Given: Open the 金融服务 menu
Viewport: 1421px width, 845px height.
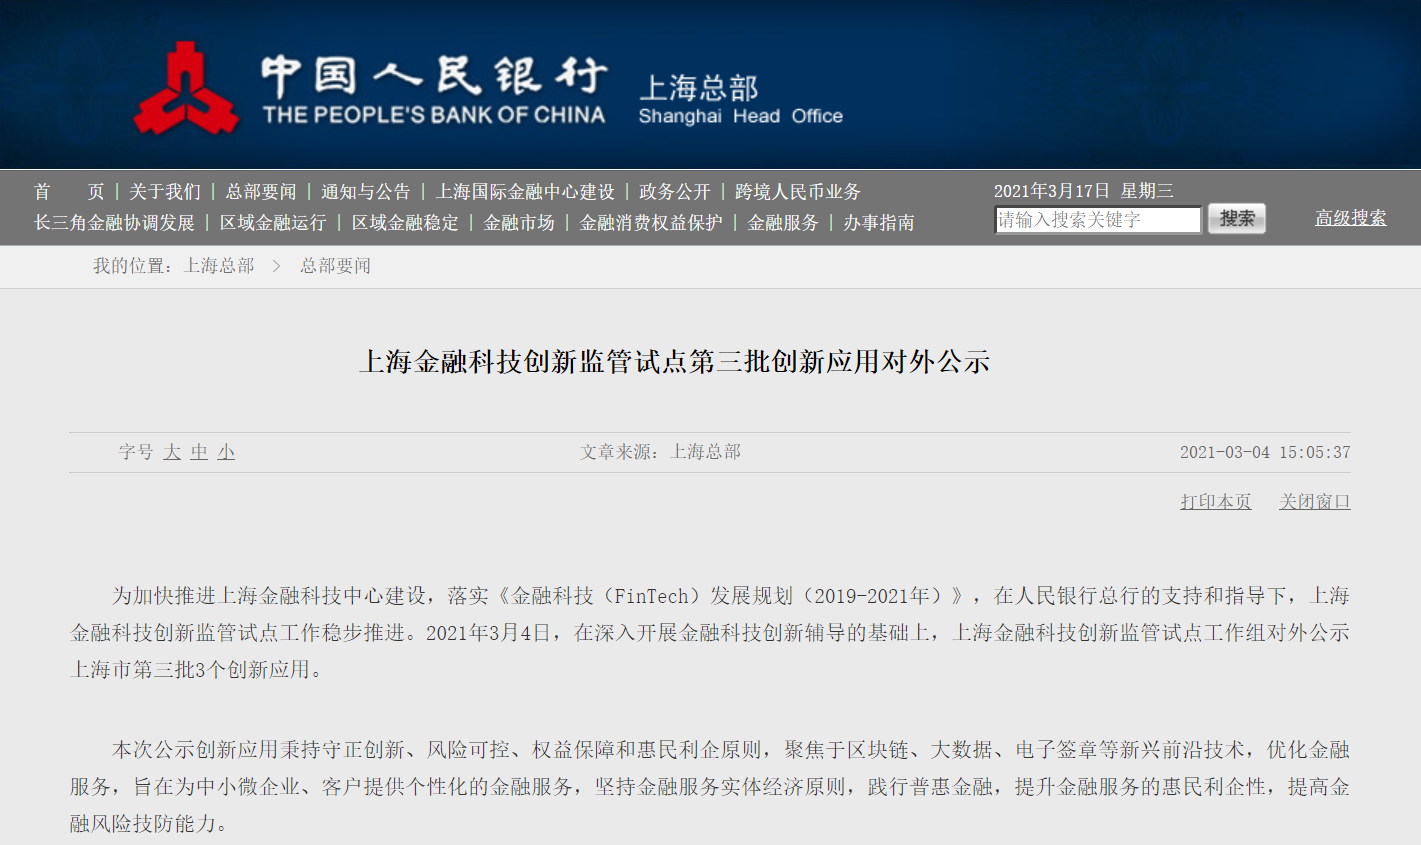Looking at the screenshot, I should coord(781,222).
